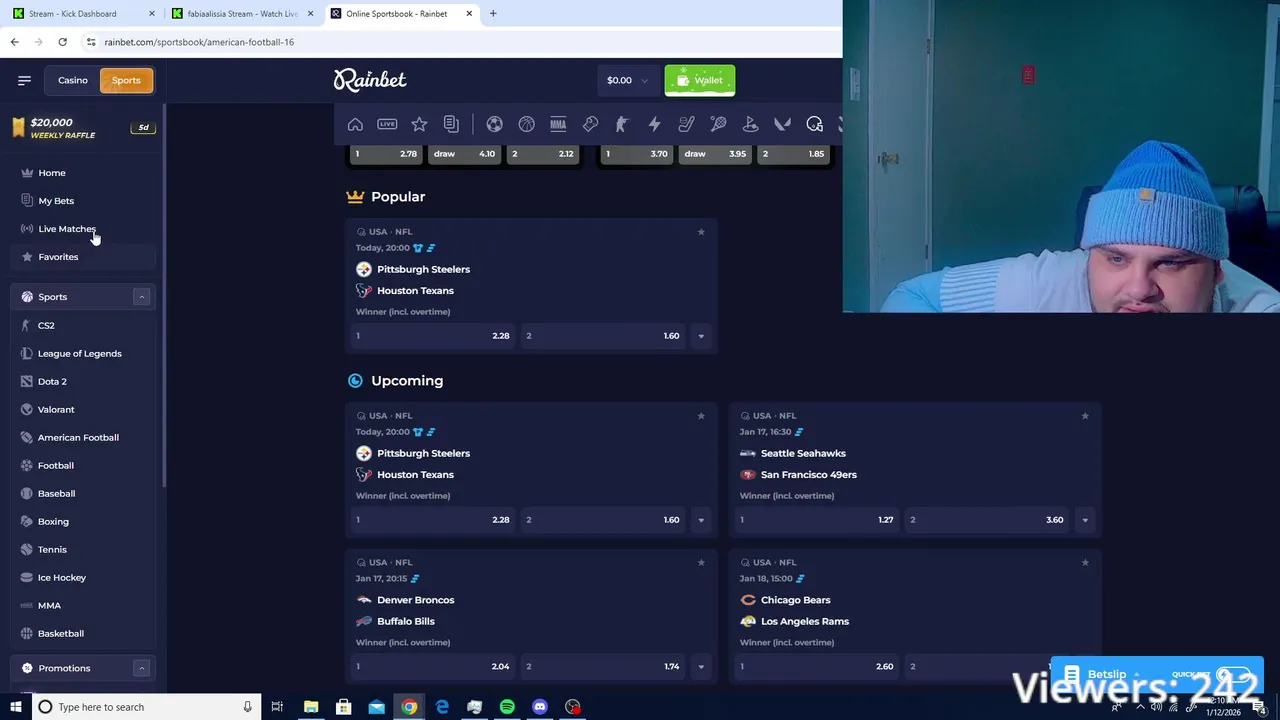This screenshot has width=1280, height=720.
Task: Open the hamburger menu icon
Action: point(24,80)
